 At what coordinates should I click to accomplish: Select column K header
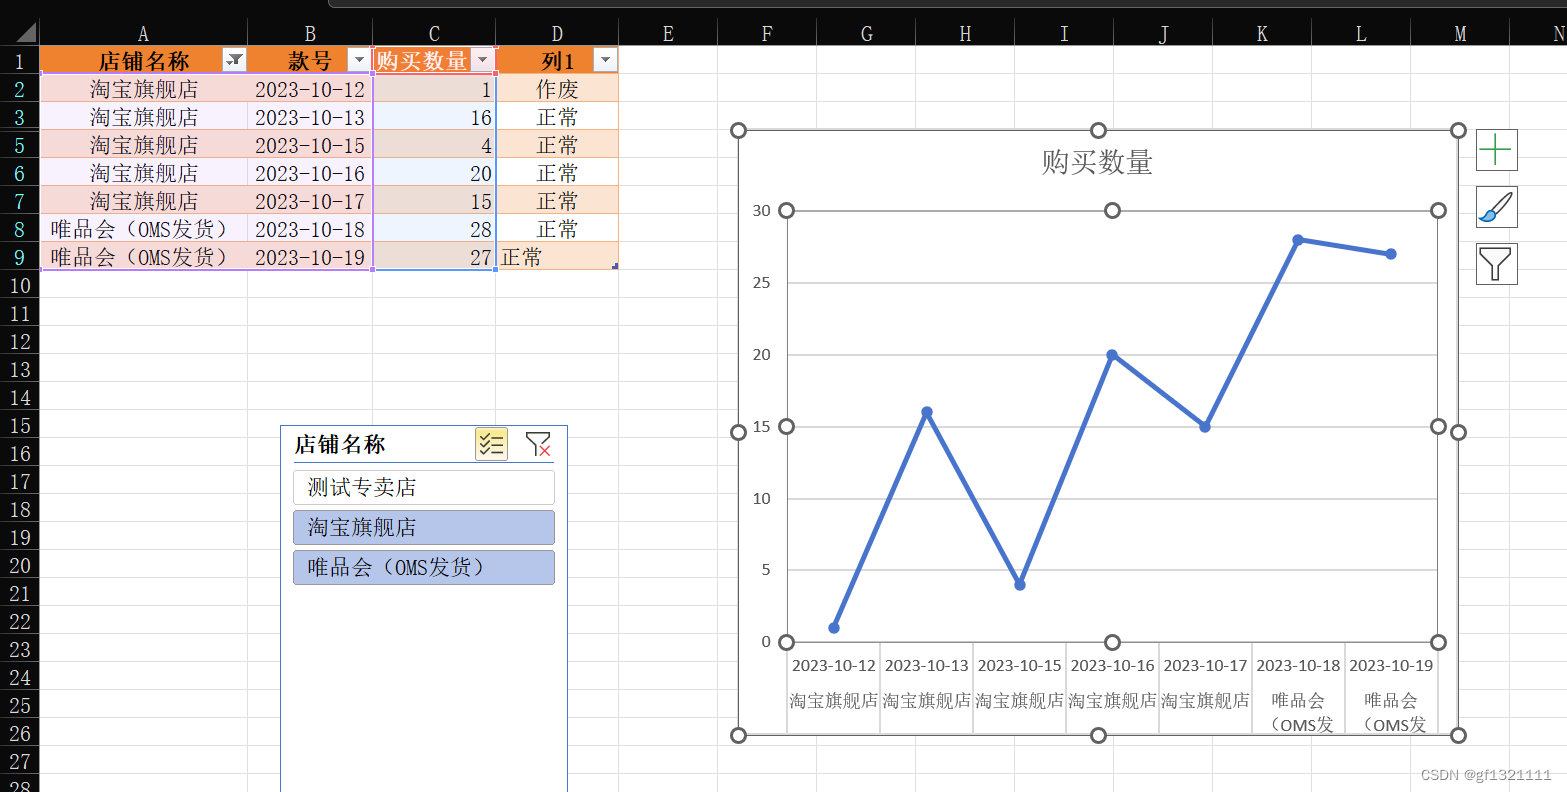pos(1262,34)
